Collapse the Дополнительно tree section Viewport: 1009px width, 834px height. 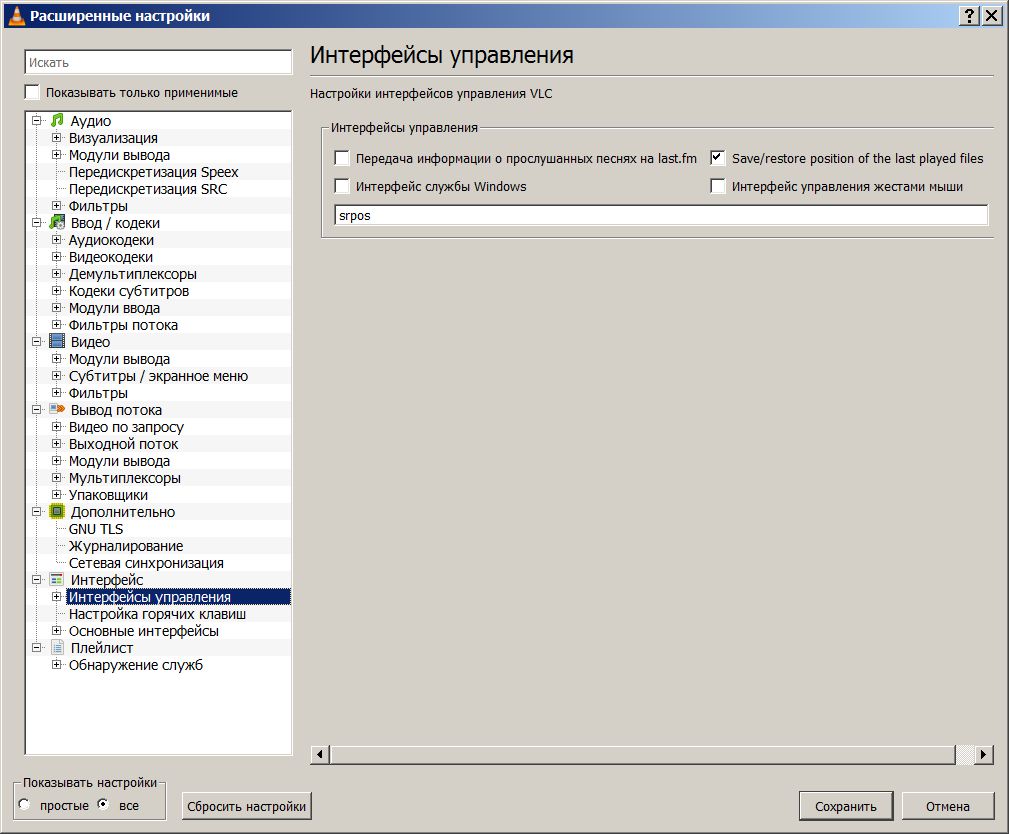37,512
